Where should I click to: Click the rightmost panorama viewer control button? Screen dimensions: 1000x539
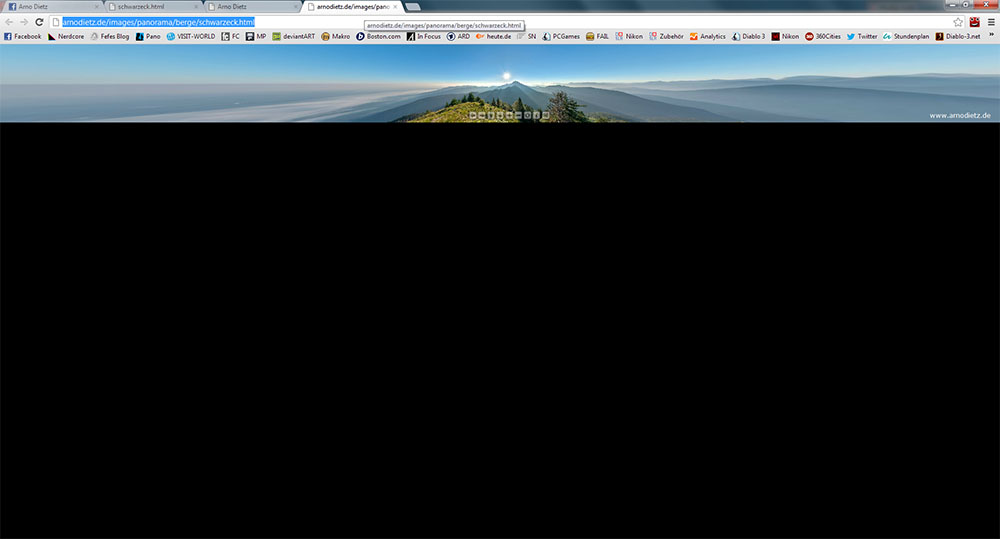click(546, 115)
